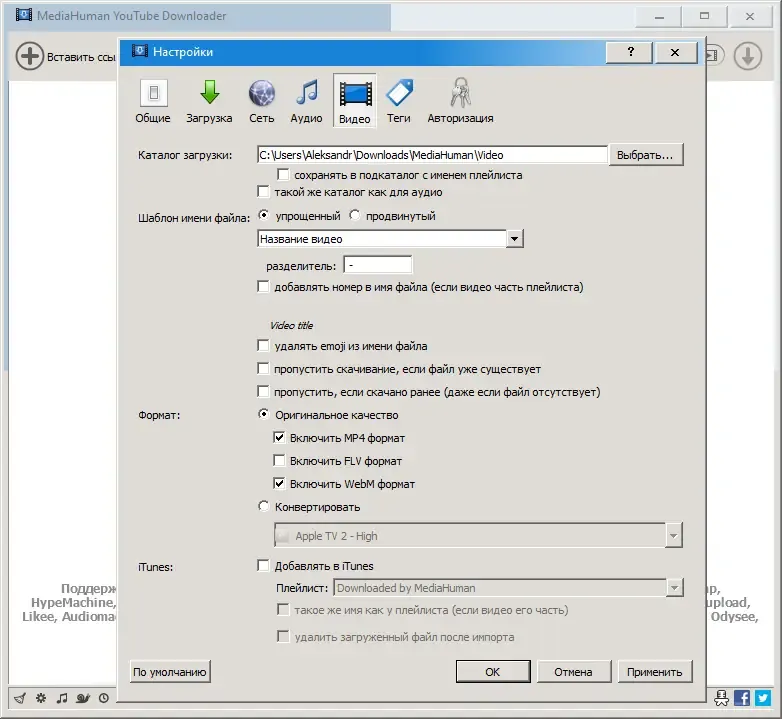Image resolution: width=782 pixels, height=719 pixels.
Task: Switch to the Аудио tab
Action: (306, 101)
